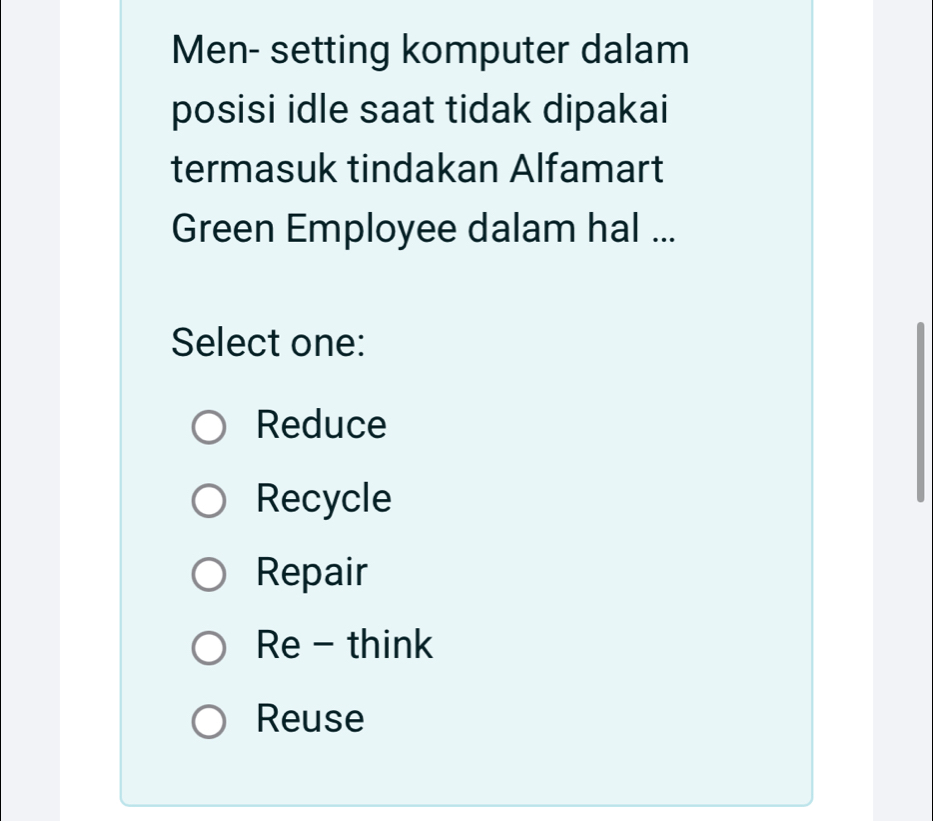Click the "Select one:" prompt text
Screen dimensions: 933x821
[267, 343]
